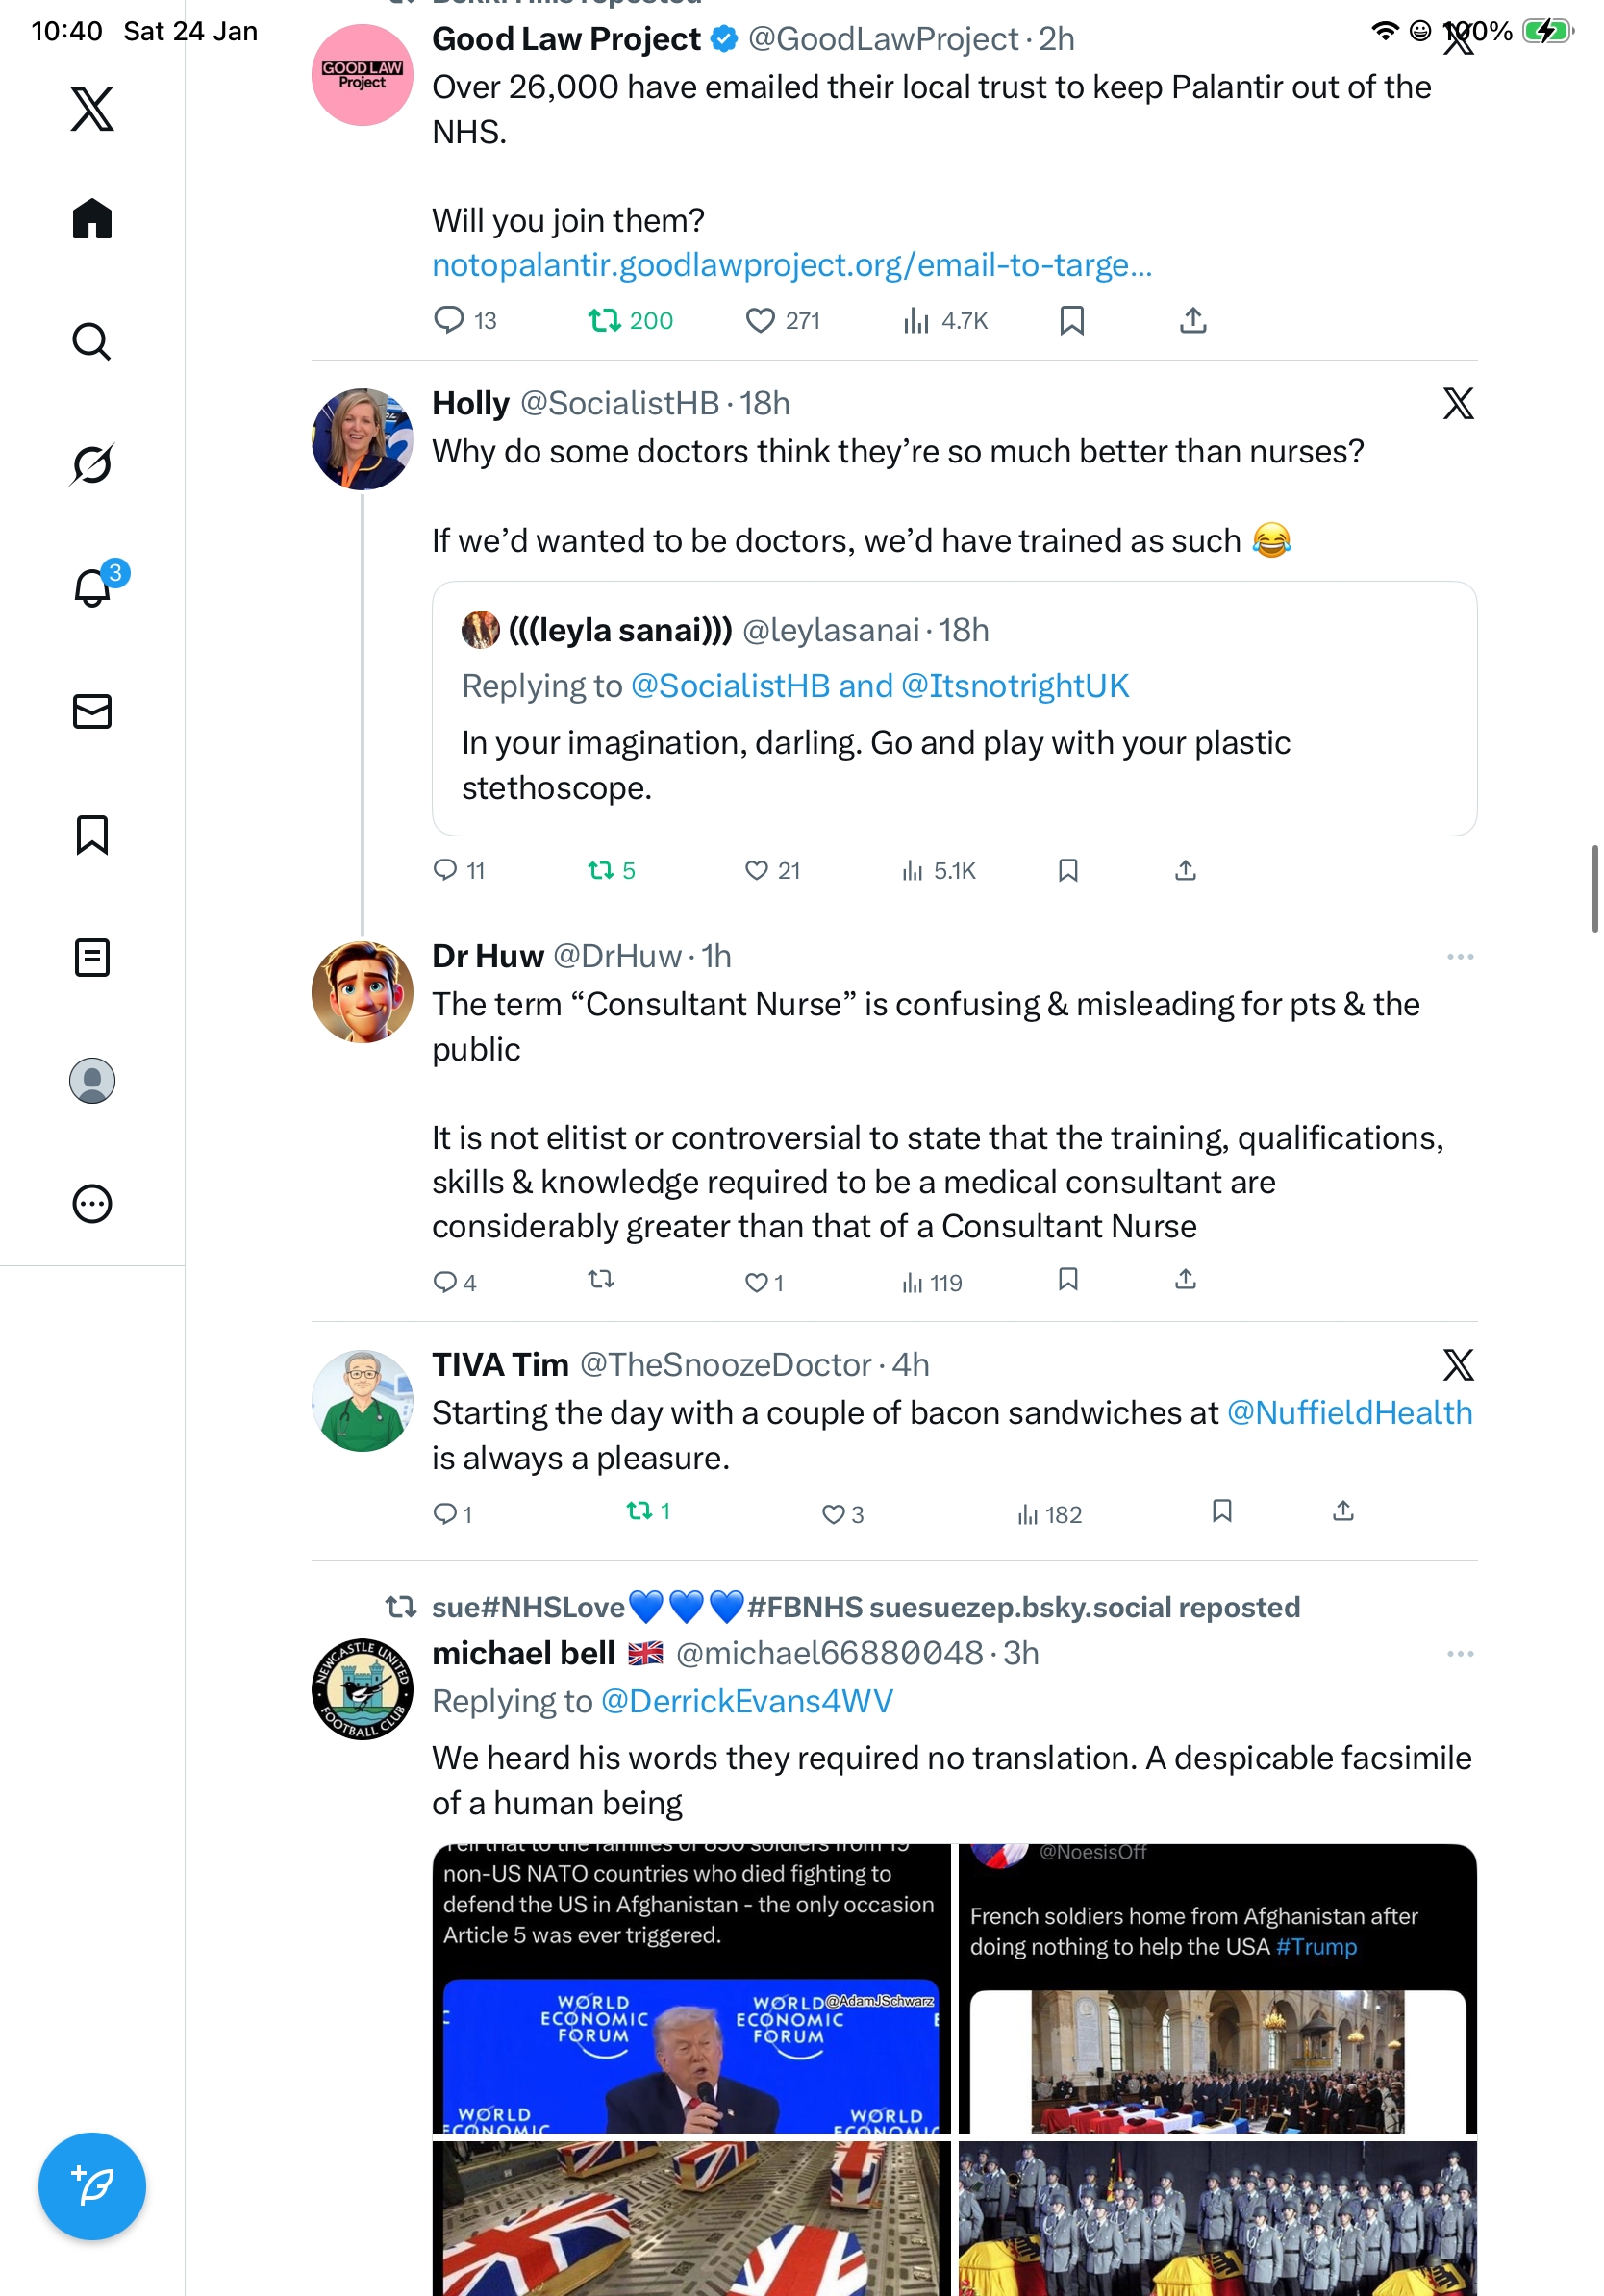This screenshot has height=2296, width=1604.
Task: Open the @NuffieldHealth mention link
Action: 1349,1413
